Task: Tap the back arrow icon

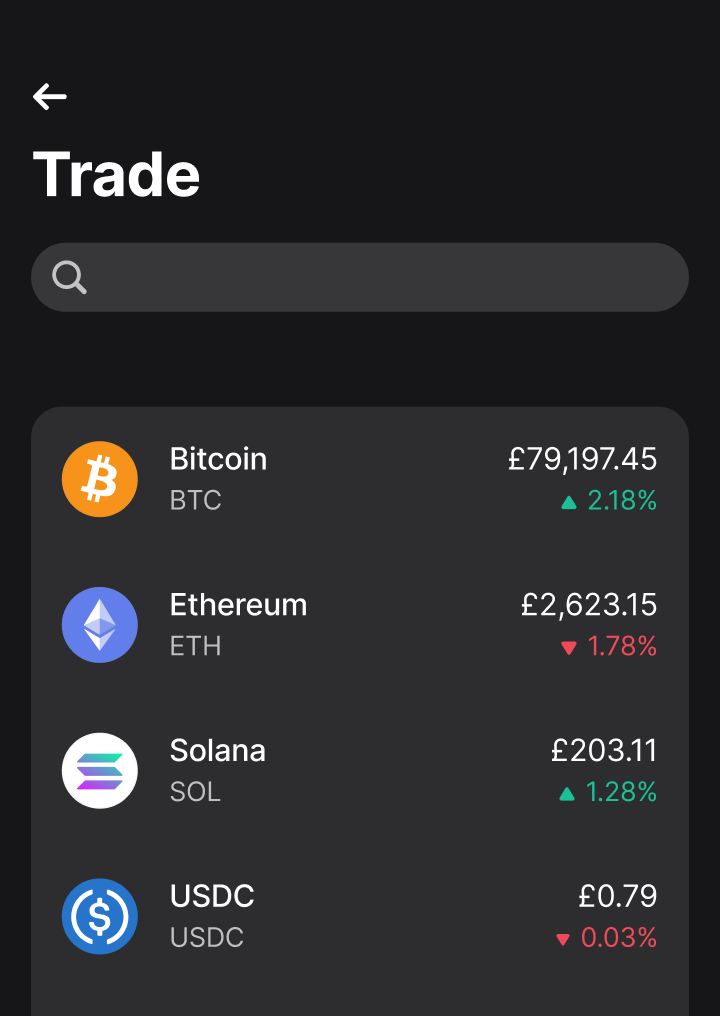Action: (x=49, y=96)
